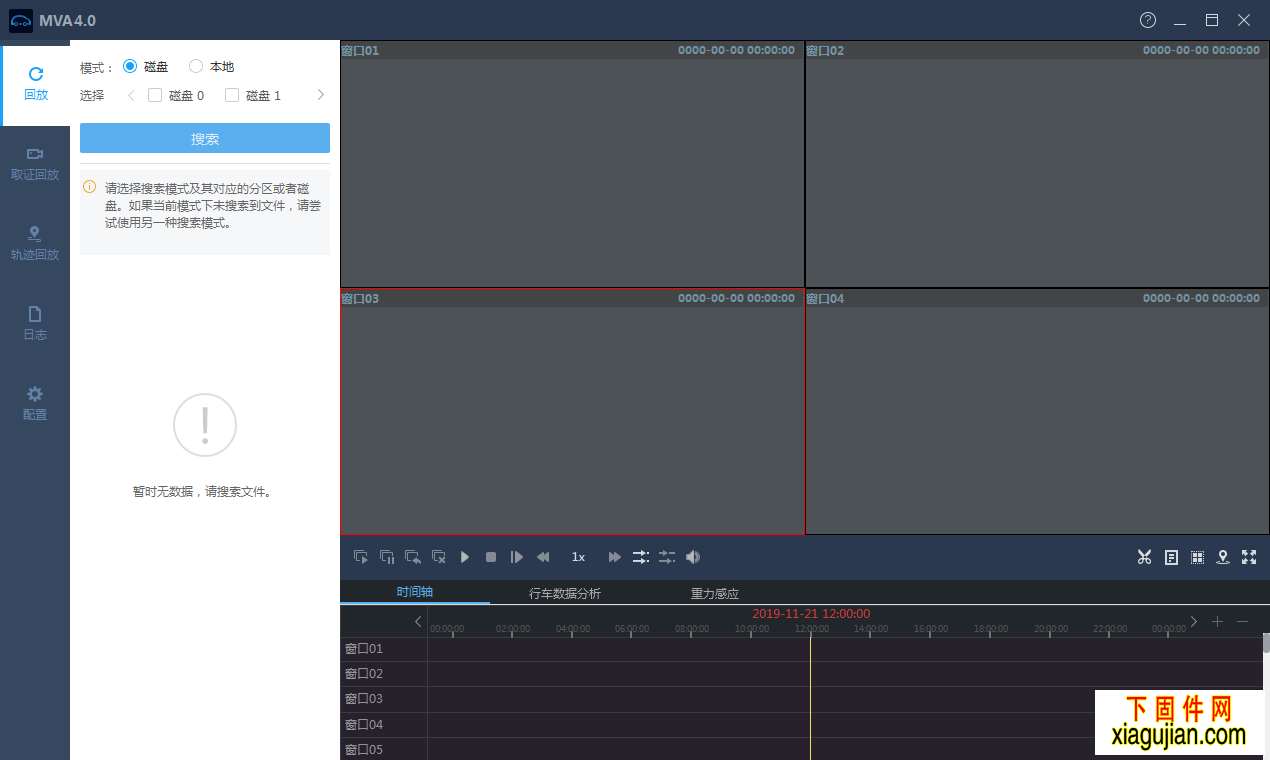Open 轨迹回放 track playback section
Screen dimensions: 1270x760
tap(35, 244)
